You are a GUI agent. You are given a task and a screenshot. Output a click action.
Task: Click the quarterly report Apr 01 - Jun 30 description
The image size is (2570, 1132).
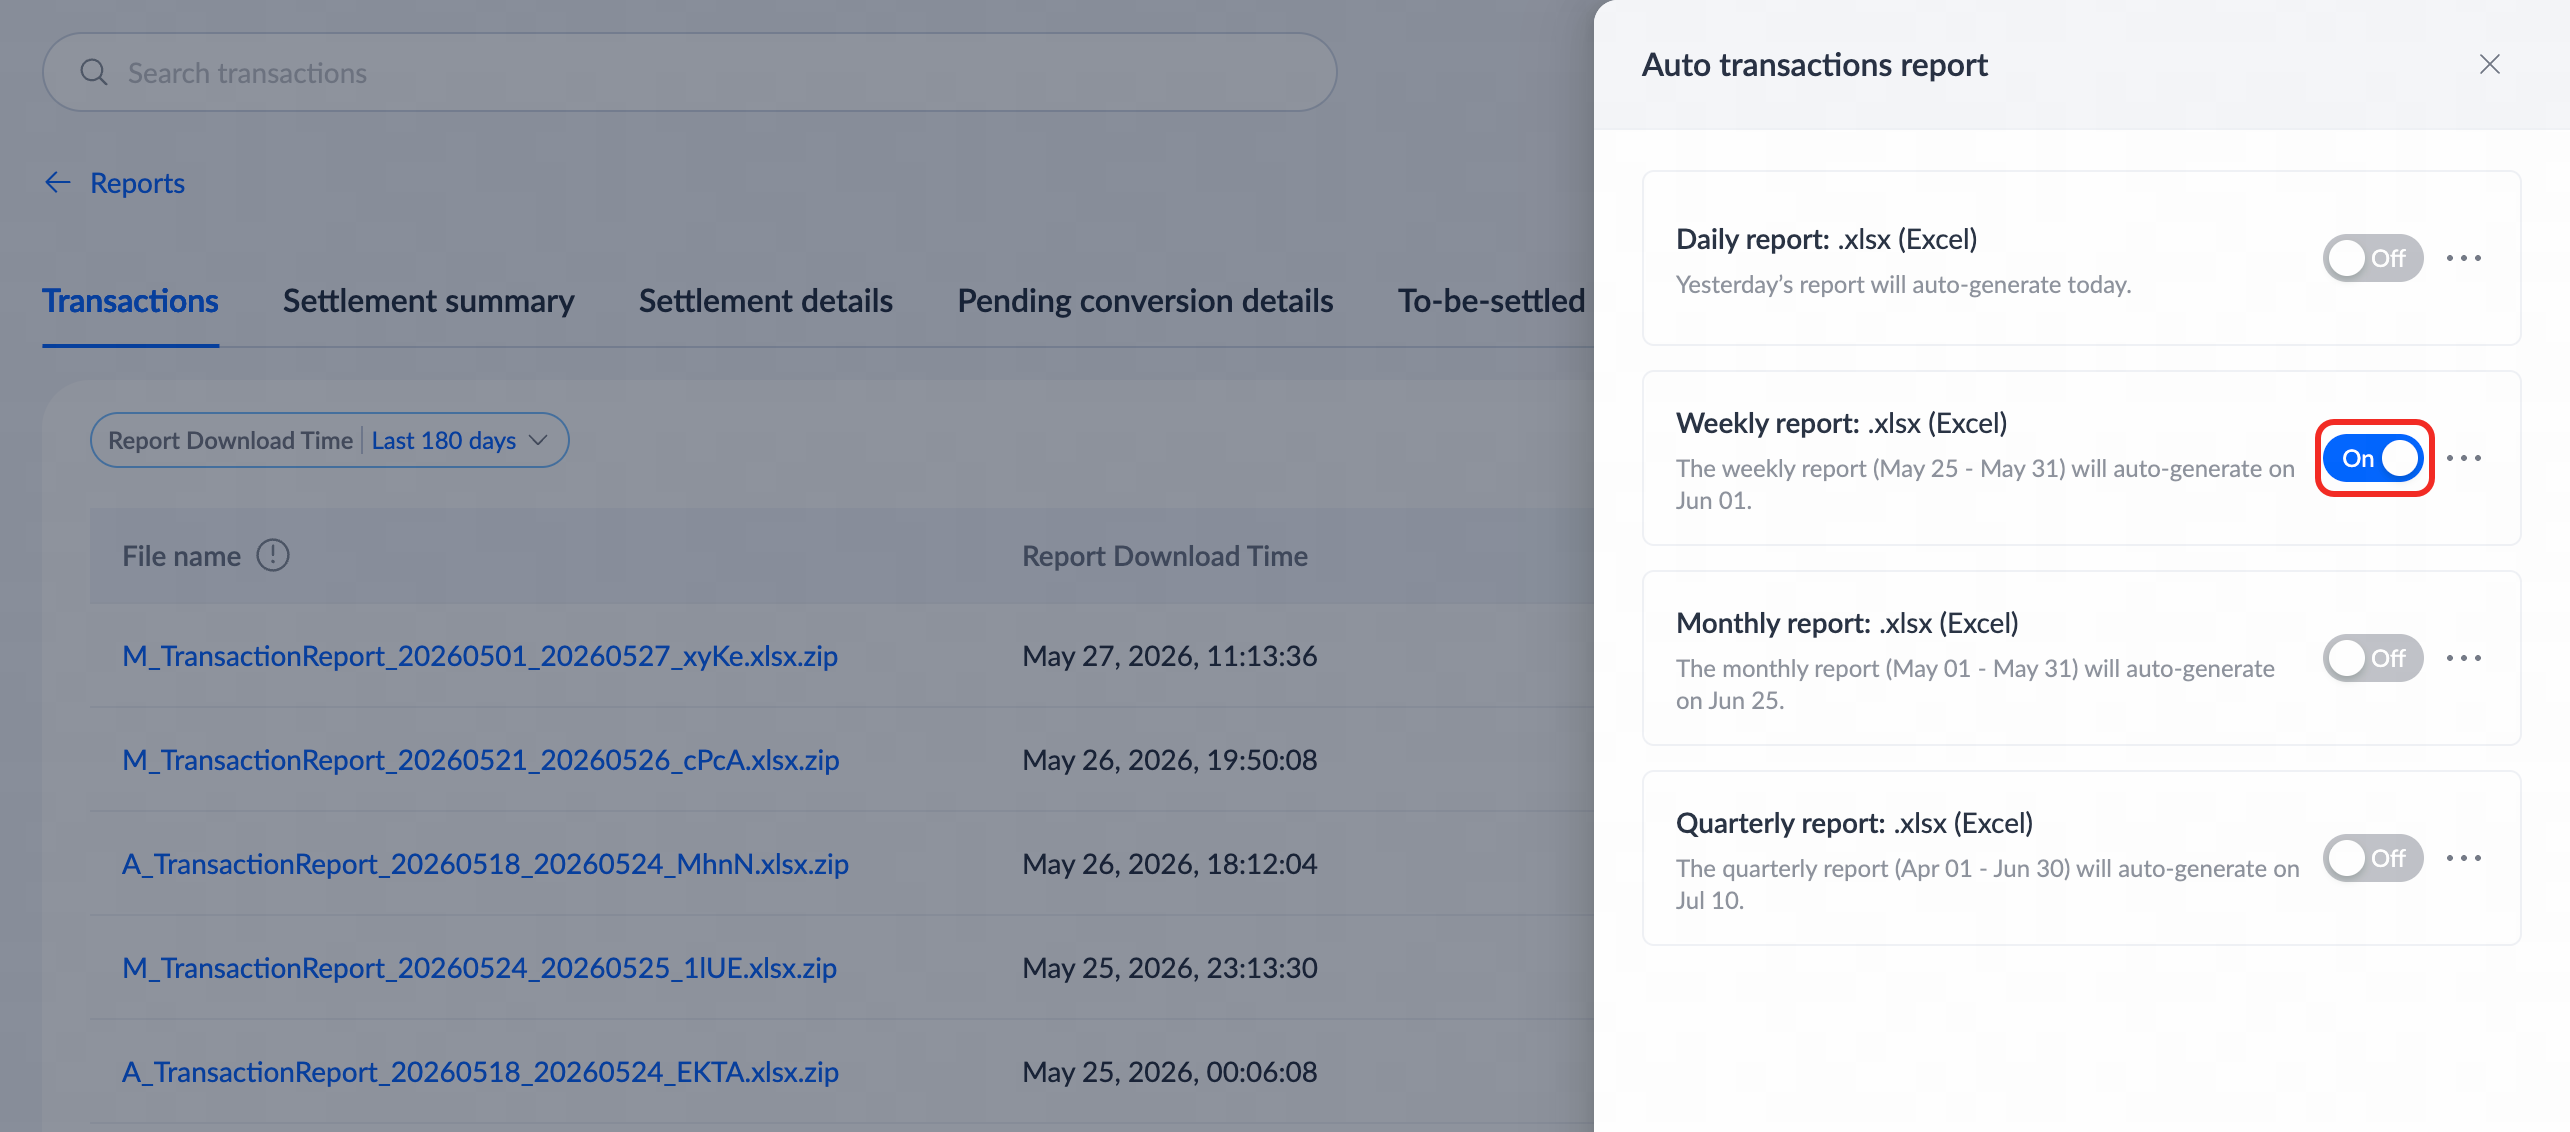[1988, 884]
